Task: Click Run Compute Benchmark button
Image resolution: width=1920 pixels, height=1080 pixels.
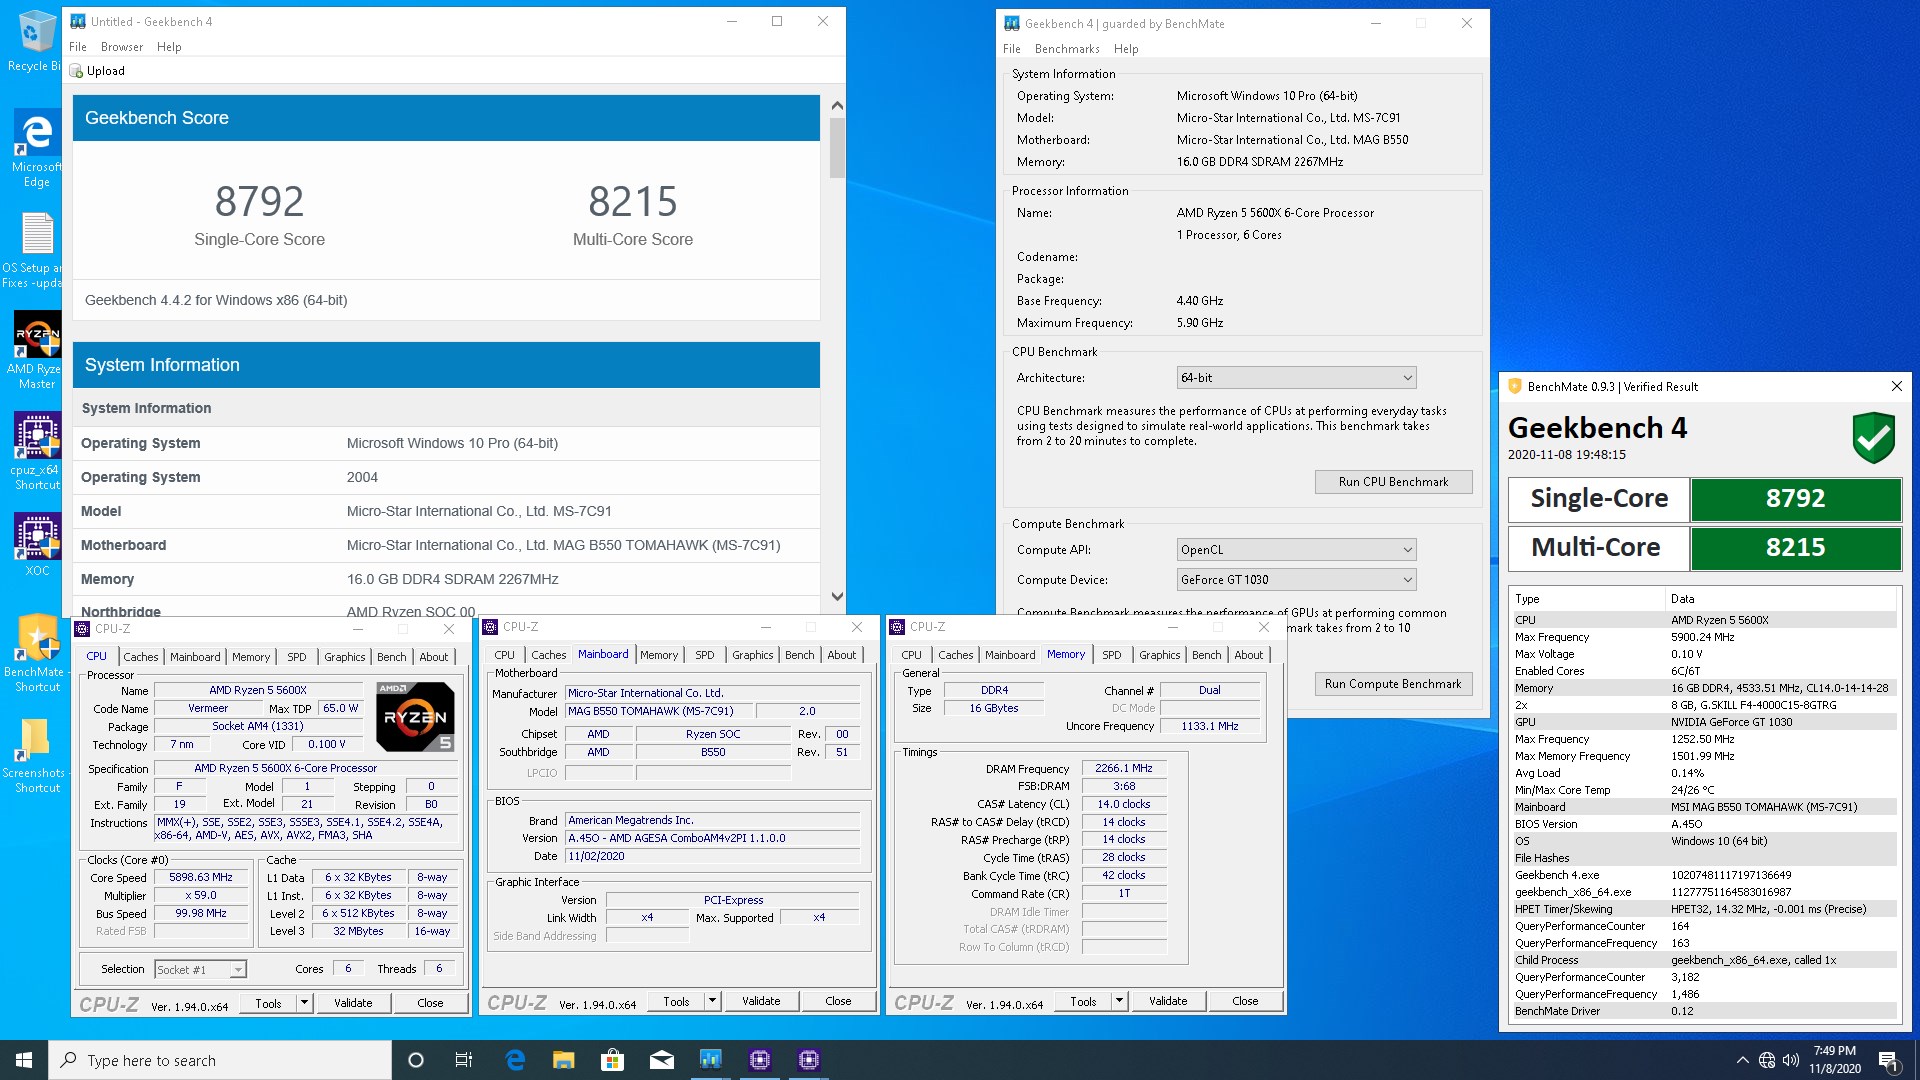Action: (1393, 684)
